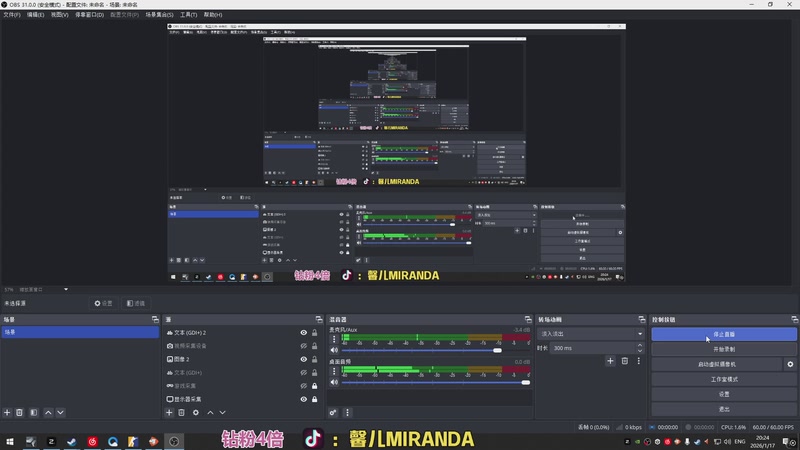The width and height of the screenshot is (800, 450).
Task: Add a new scene with the plus icon
Action: pos(7,412)
